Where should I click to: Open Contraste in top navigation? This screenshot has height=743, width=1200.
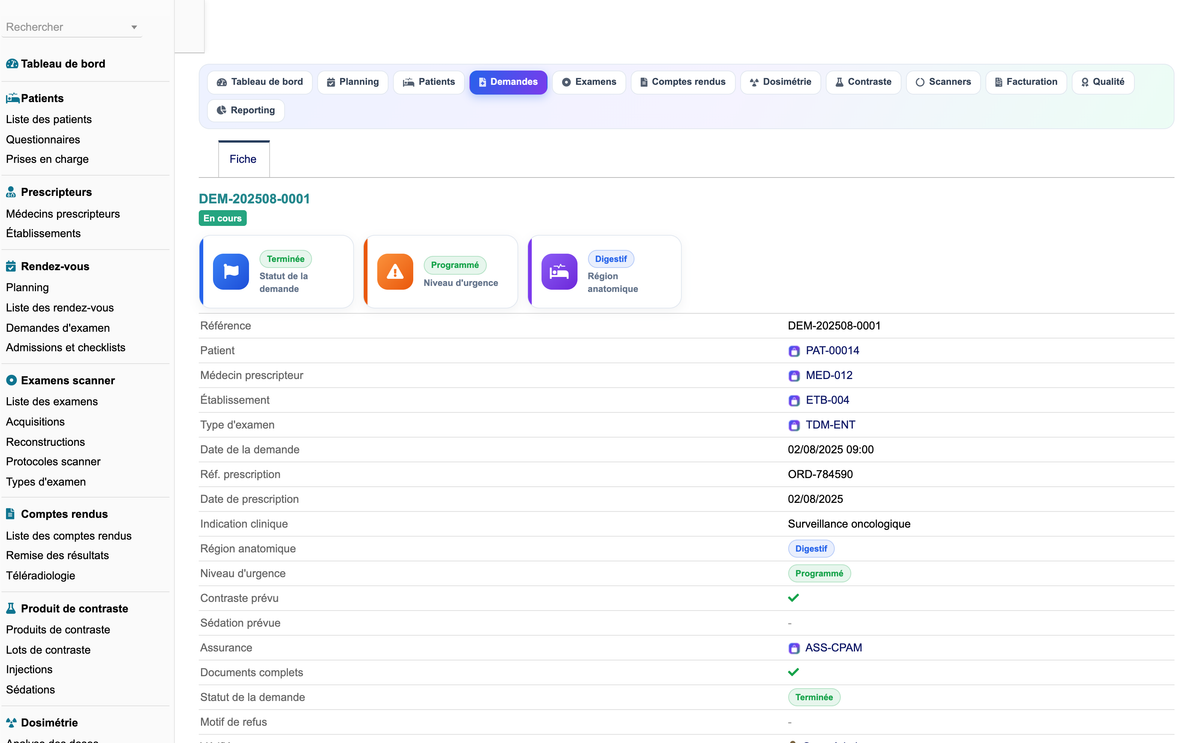tap(863, 82)
